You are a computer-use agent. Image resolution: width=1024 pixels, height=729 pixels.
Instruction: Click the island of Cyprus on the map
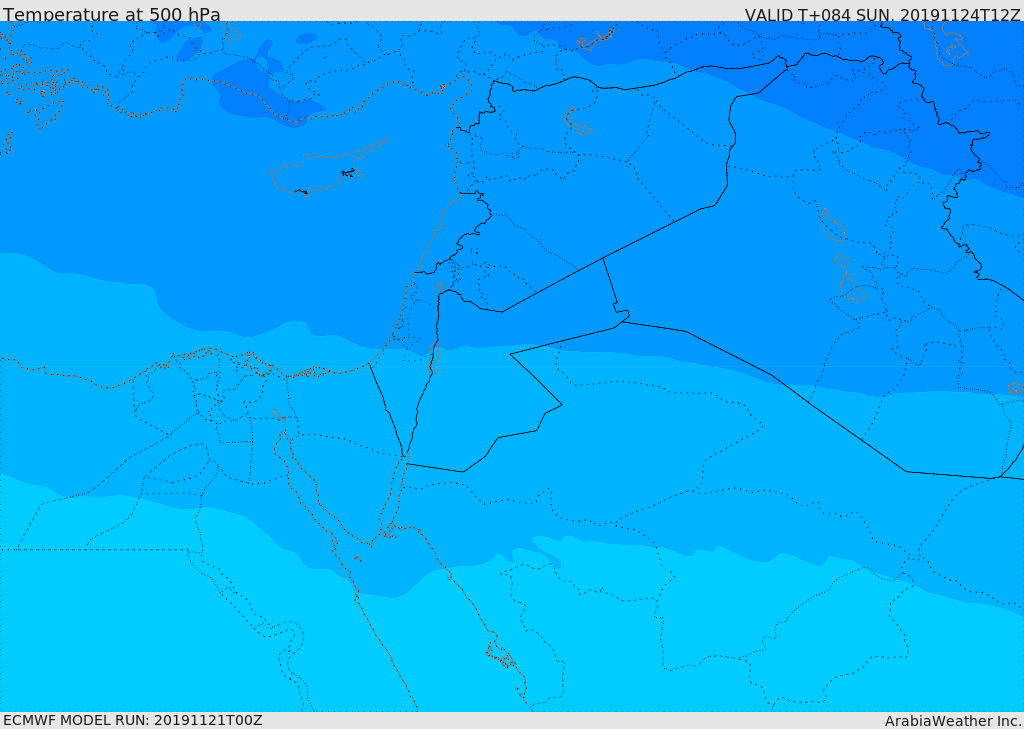click(x=321, y=172)
